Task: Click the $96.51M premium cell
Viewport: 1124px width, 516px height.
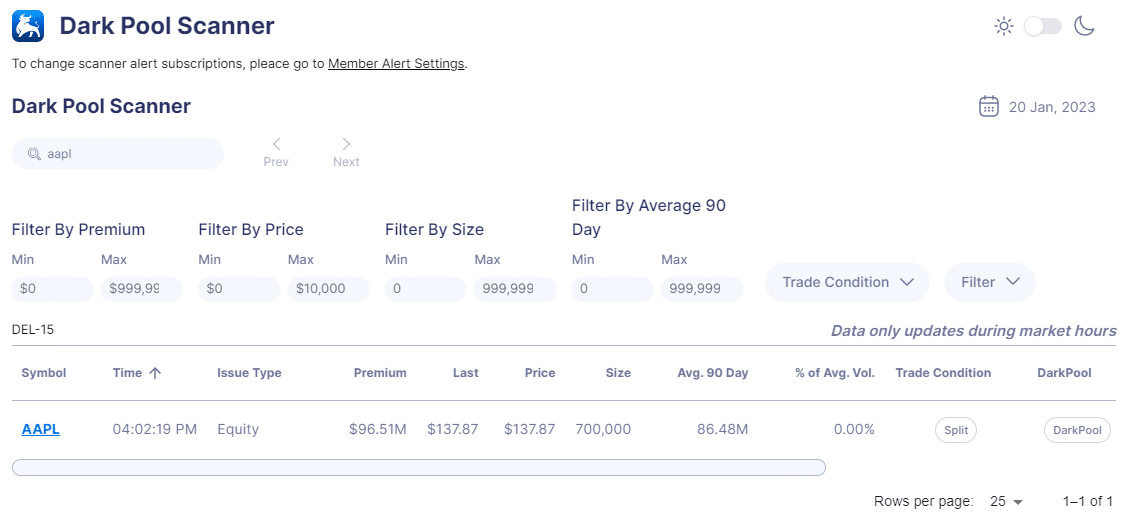Action: pos(378,429)
